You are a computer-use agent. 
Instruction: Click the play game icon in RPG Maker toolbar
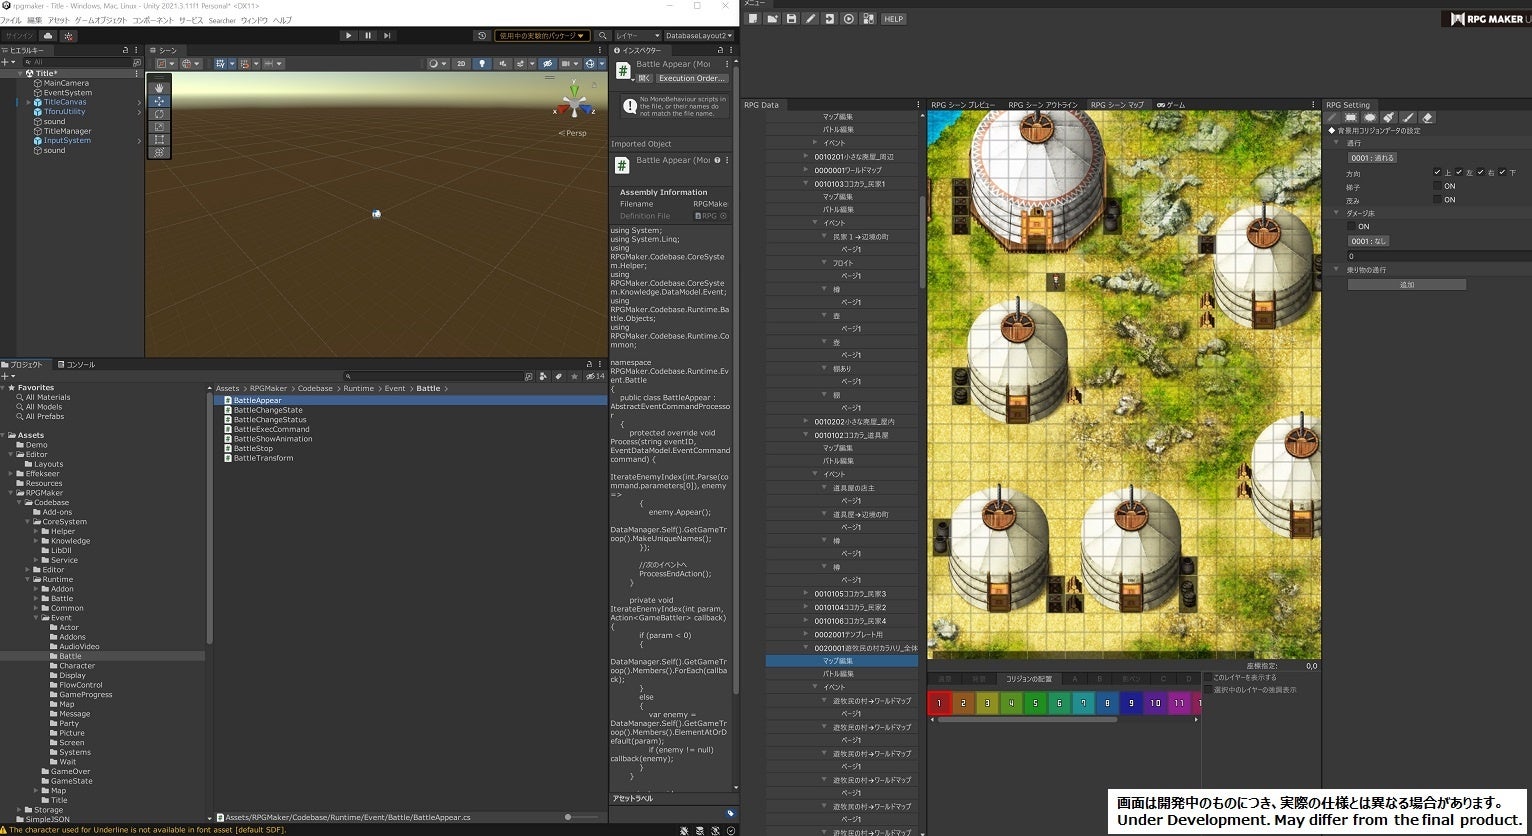tap(849, 18)
